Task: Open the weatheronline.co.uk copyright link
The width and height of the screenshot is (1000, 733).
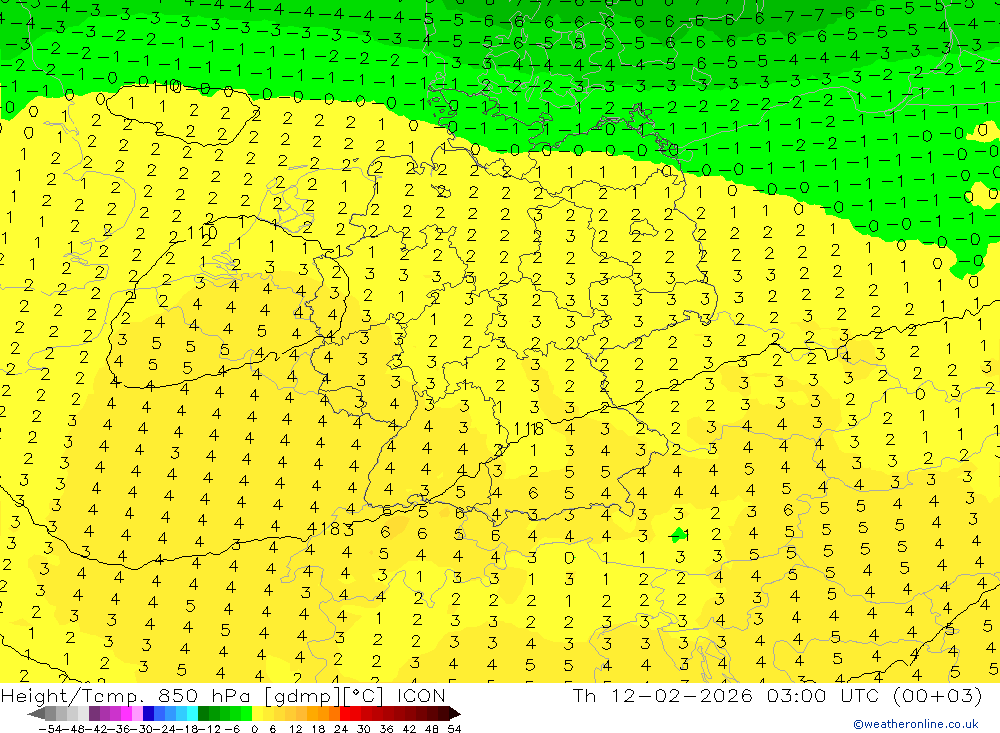Action: tap(916, 724)
